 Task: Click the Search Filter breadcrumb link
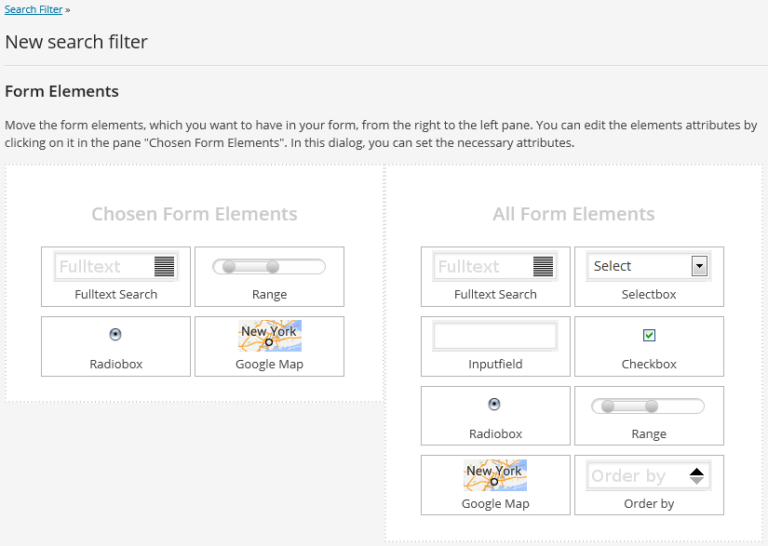tap(33, 9)
